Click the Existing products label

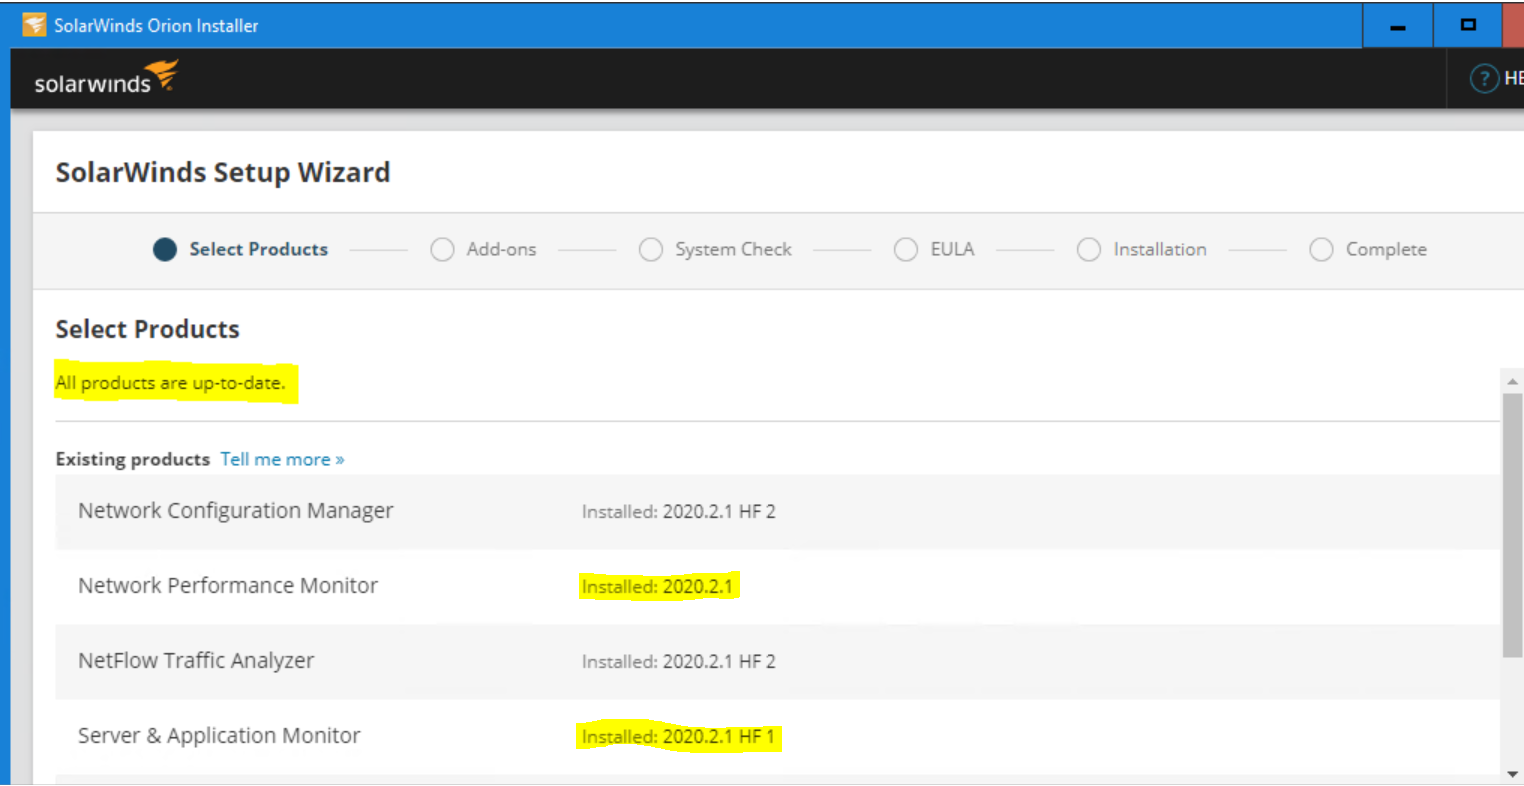(133, 459)
